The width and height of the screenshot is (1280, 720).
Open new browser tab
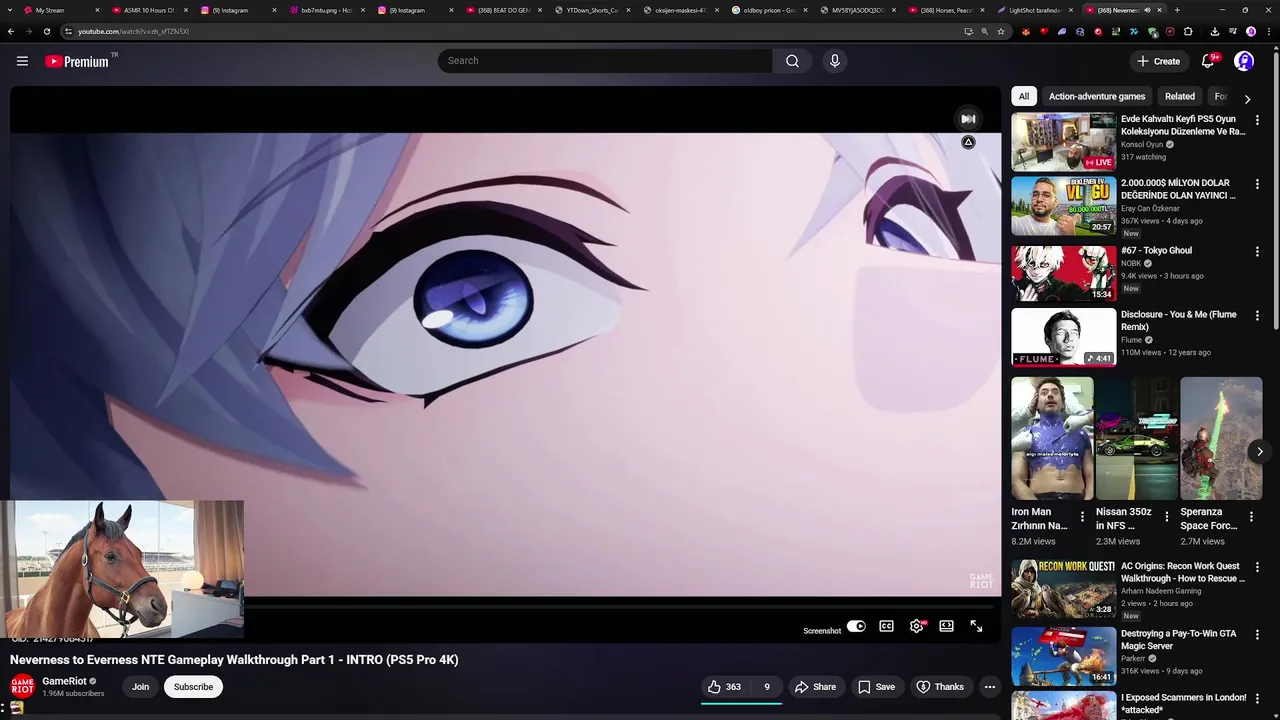click(1177, 10)
